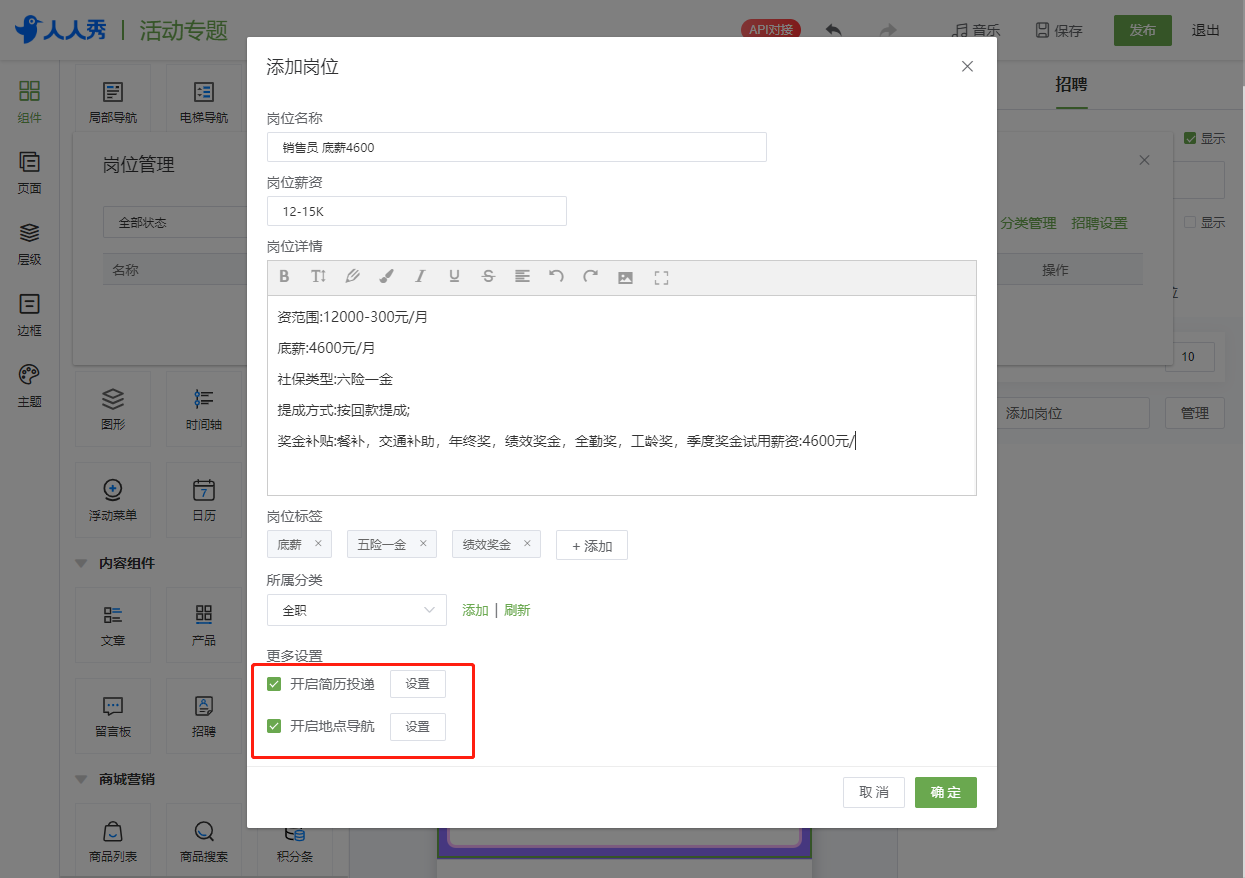Click the 添加 category link
The image size is (1245, 878).
click(x=475, y=610)
